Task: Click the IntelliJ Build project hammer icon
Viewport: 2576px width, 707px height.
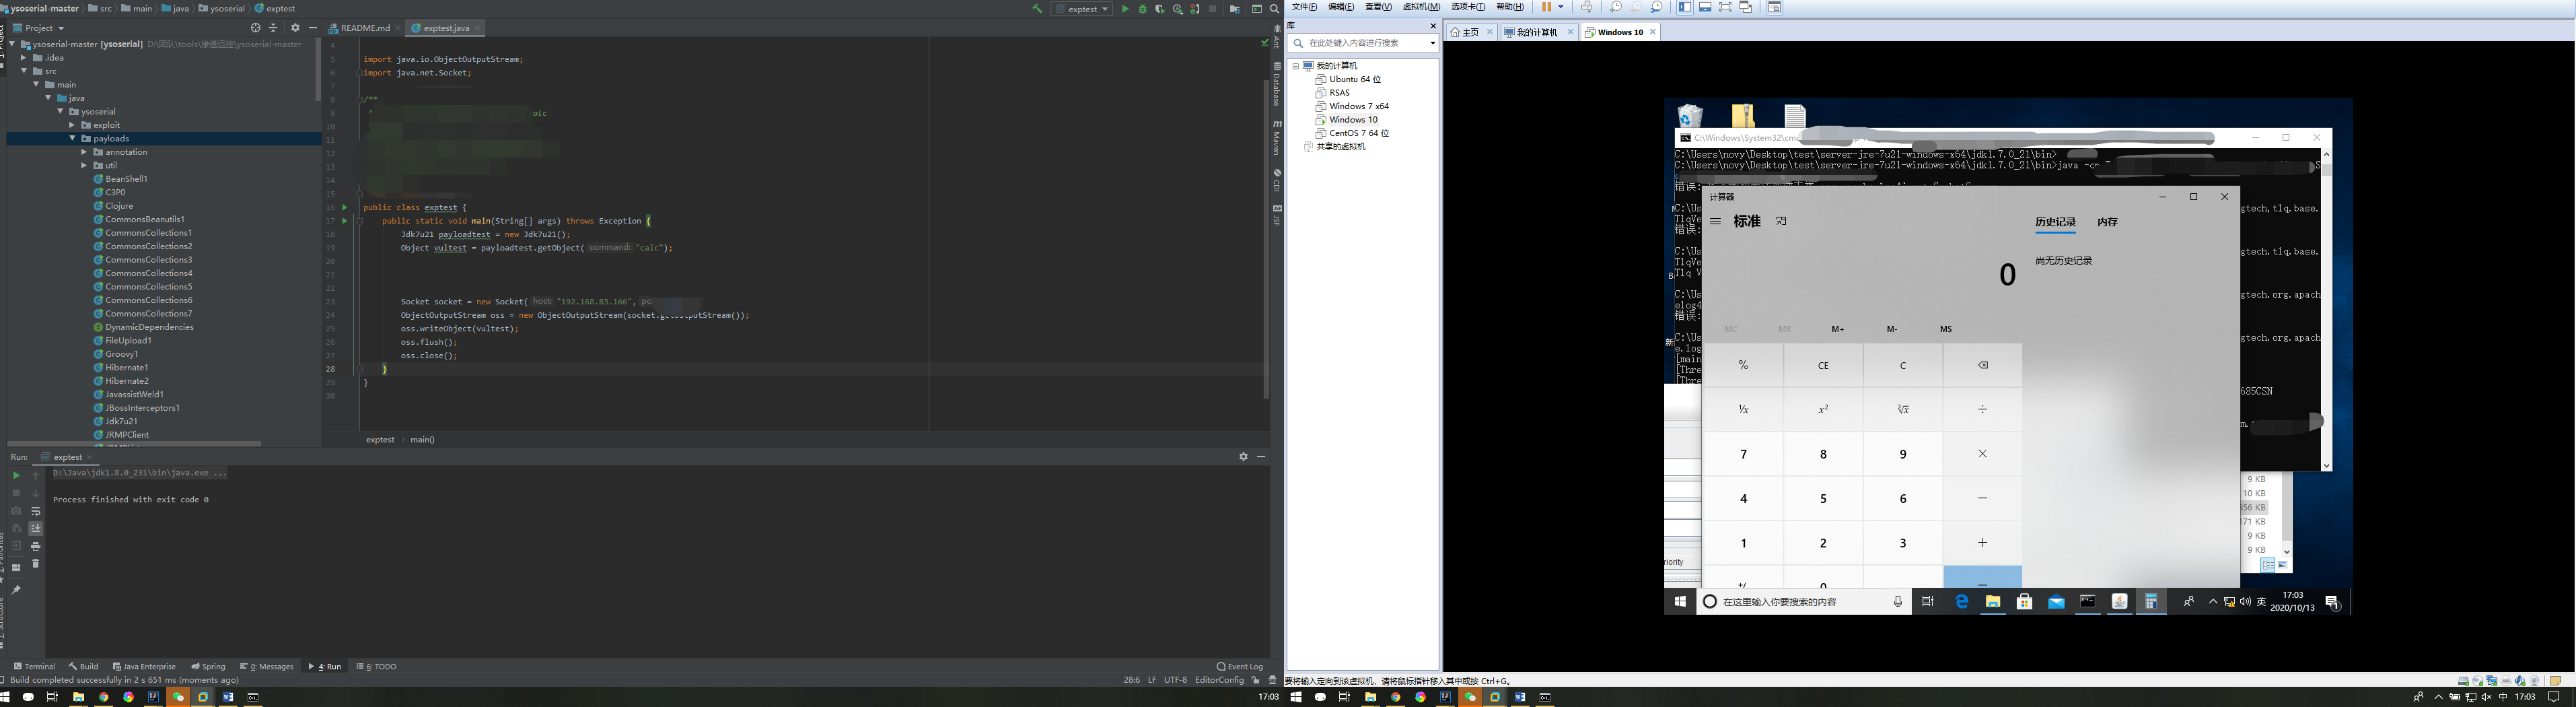Action: pyautogui.click(x=1037, y=9)
